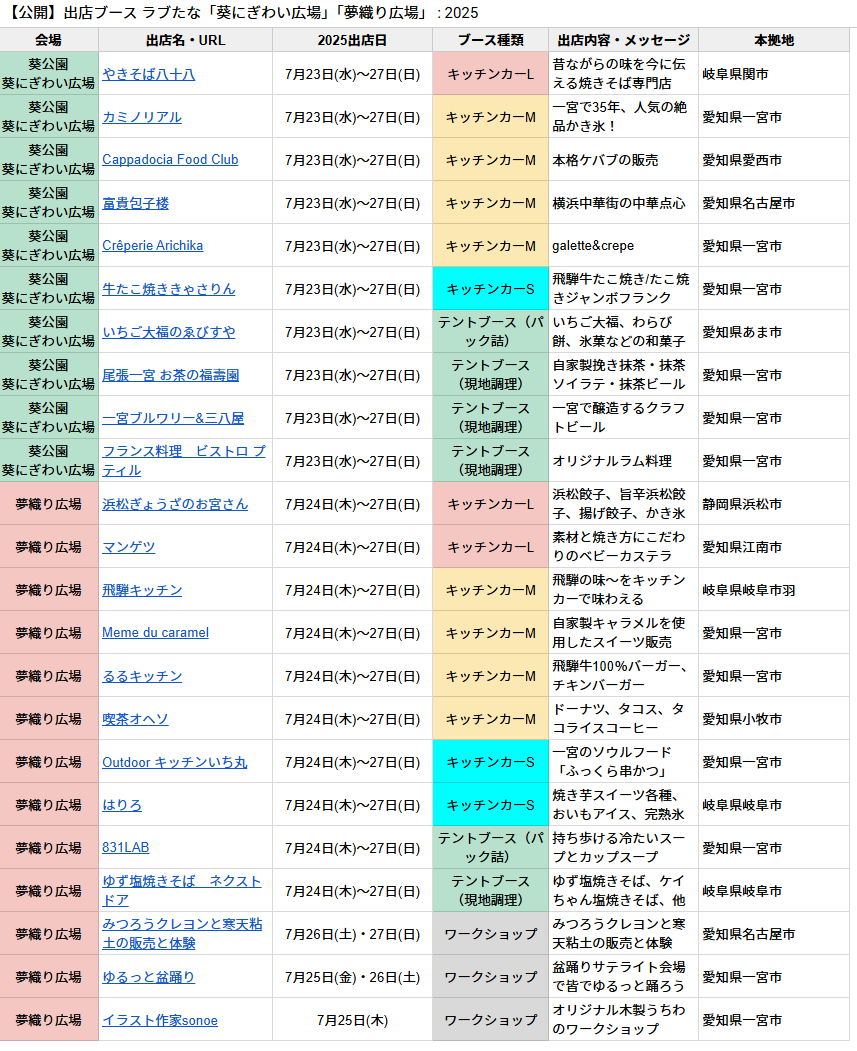Image resolution: width=857 pixels, height=1051 pixels.
Task: Select the 本格ケバブの販売 cell
Action: 623,160
